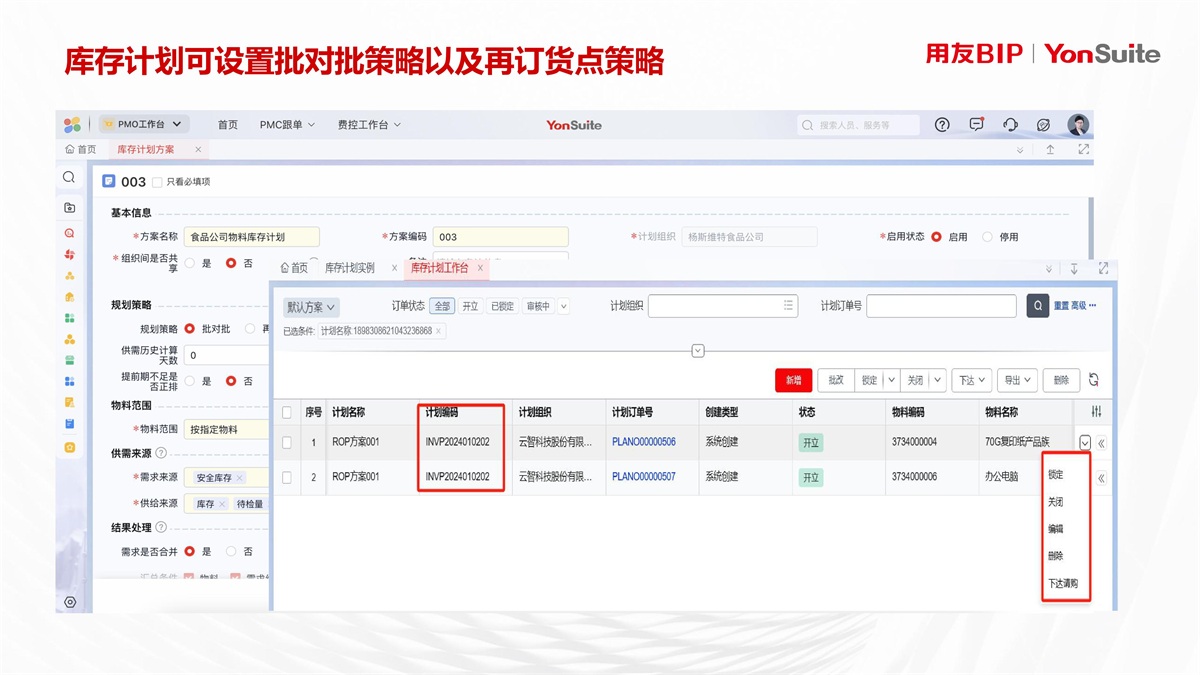
Task: Open the message notifications icon
Action: click(x=976, y=125)
